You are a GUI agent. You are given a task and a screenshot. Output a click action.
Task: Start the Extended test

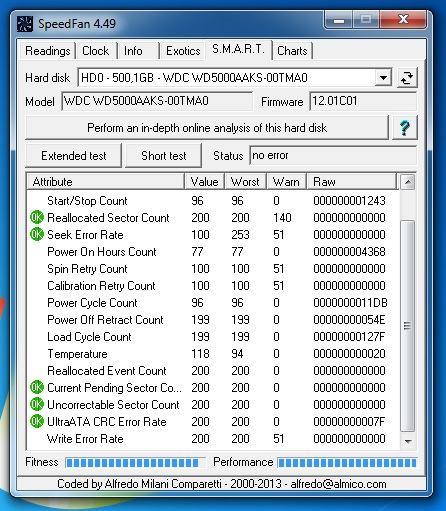coord(74,156)
